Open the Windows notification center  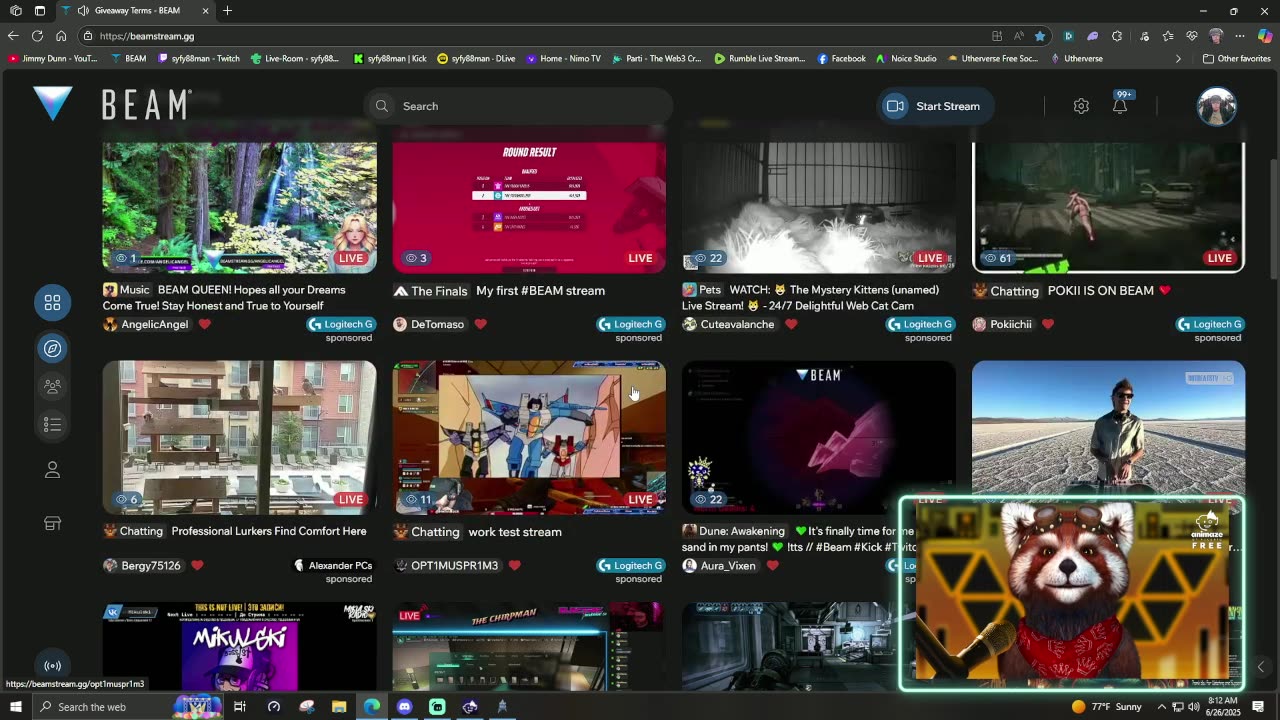coord(1258,707)
